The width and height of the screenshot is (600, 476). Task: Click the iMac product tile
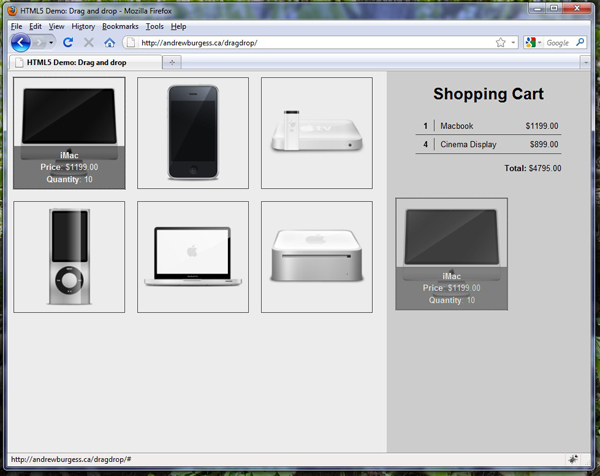(x=69, y=133)
